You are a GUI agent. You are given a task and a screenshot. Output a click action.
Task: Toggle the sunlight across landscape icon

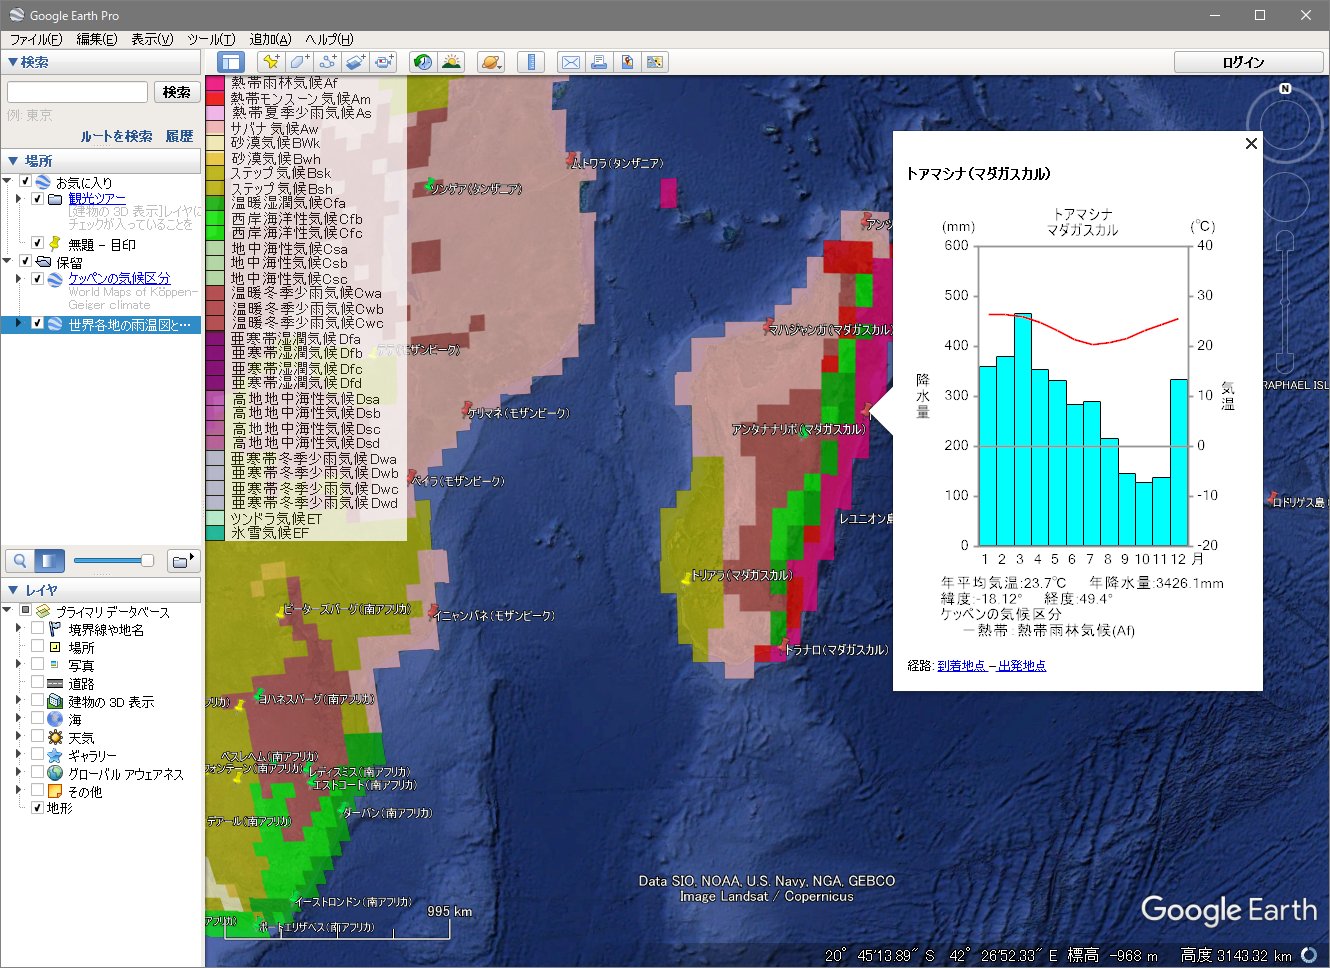pyautogui.click(x=451, y=62)
